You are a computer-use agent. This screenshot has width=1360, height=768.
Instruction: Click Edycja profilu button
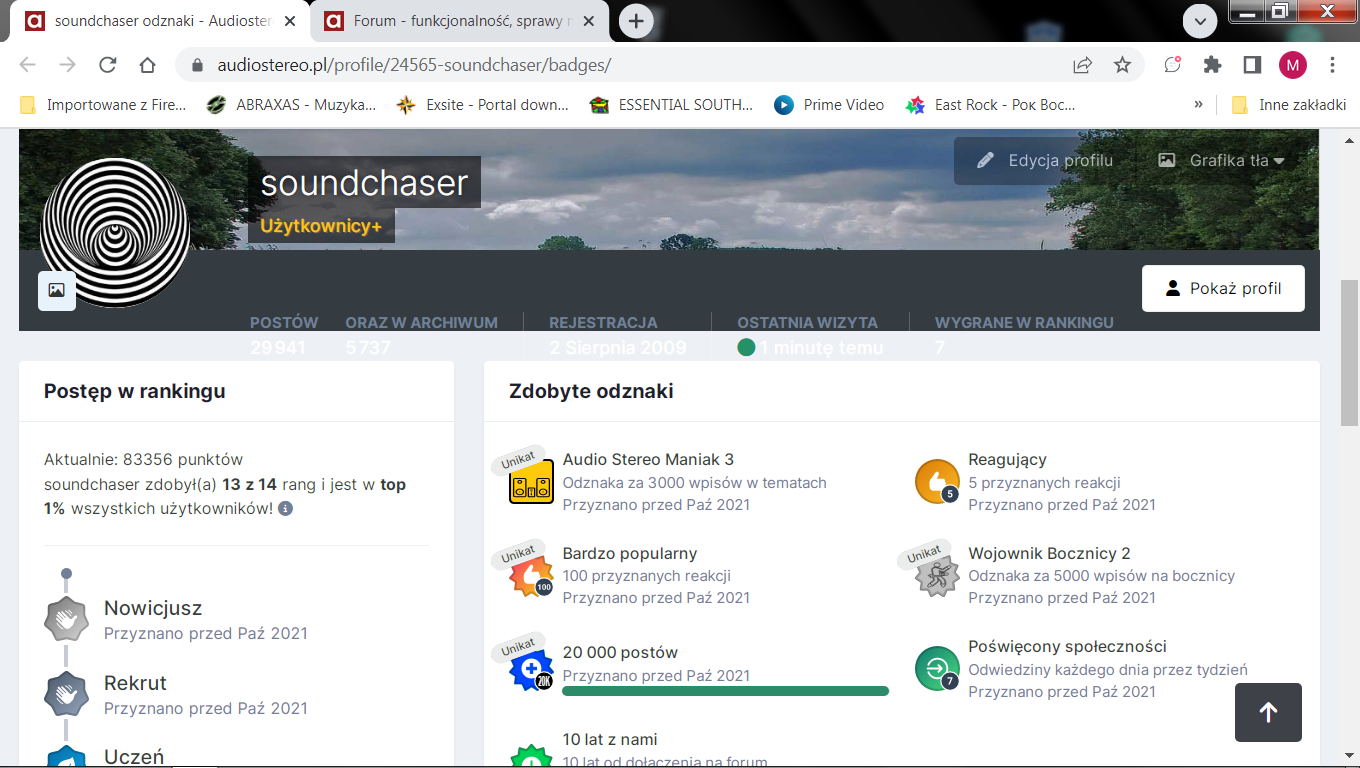click(1045, 160)
